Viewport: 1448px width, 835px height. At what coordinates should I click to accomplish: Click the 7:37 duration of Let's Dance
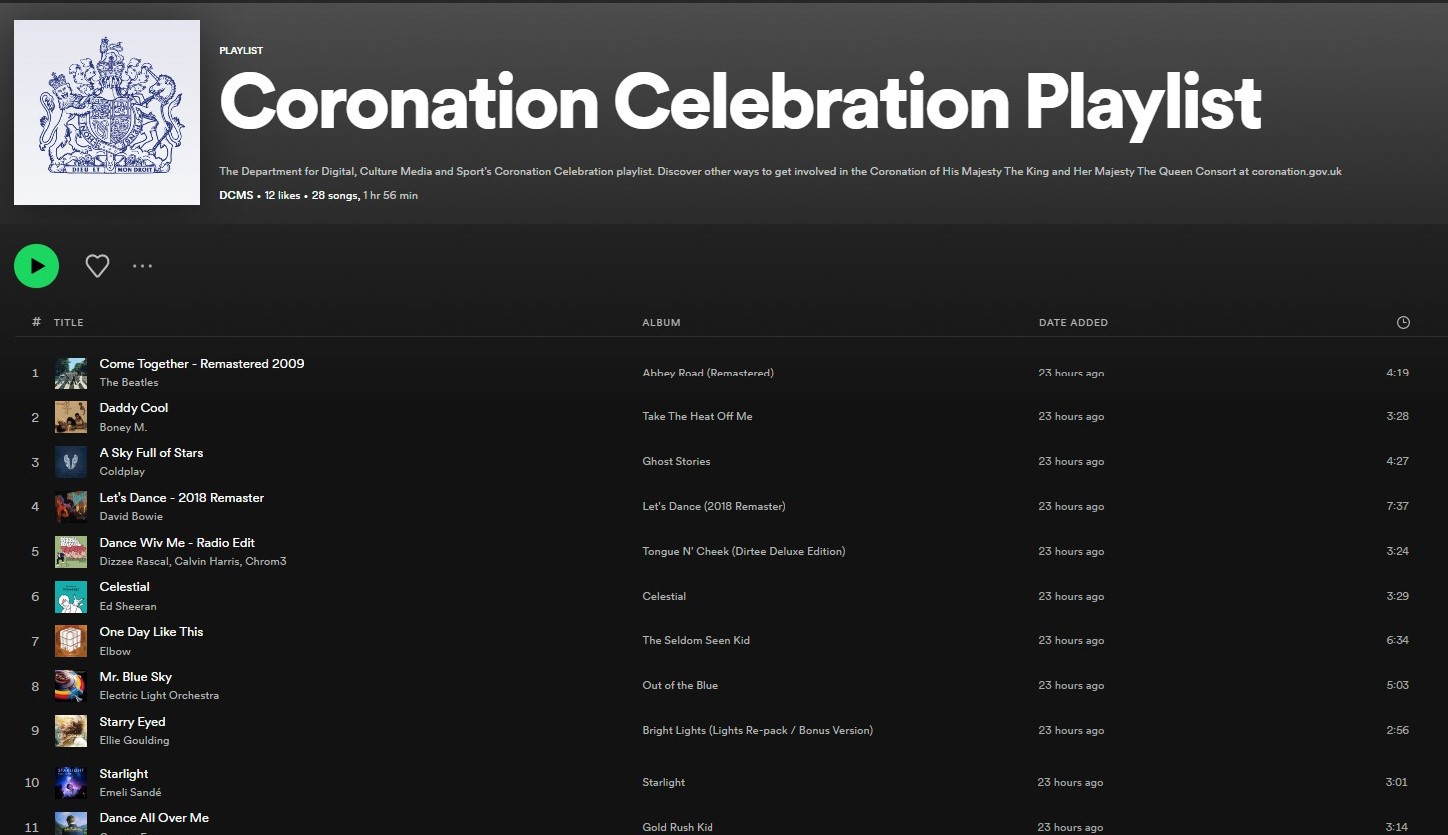pyautogui.click(x=1398, y=506)
